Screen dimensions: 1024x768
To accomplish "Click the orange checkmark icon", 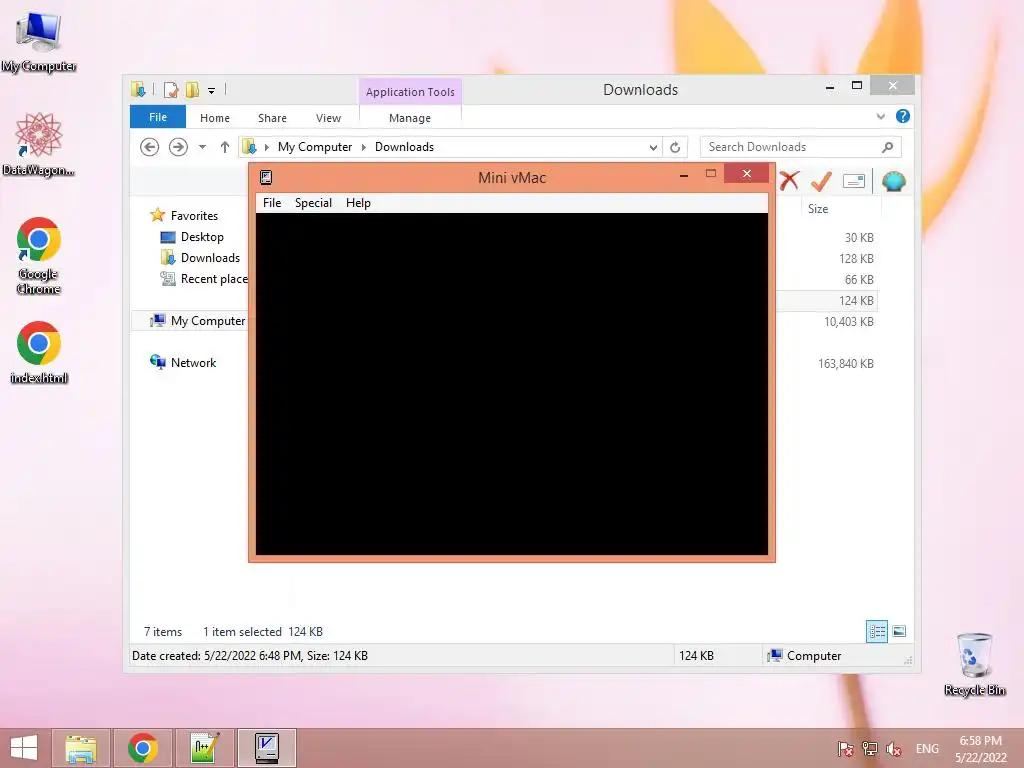I will (x=821, y=181).
